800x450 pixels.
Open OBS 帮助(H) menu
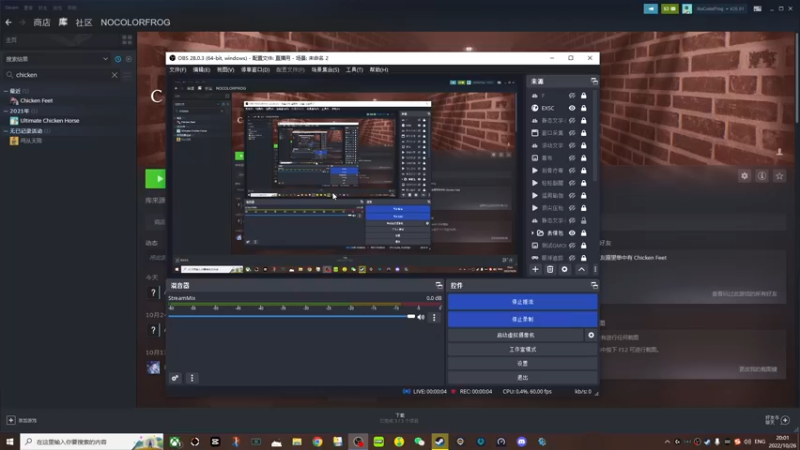click(x=379, y=70)
